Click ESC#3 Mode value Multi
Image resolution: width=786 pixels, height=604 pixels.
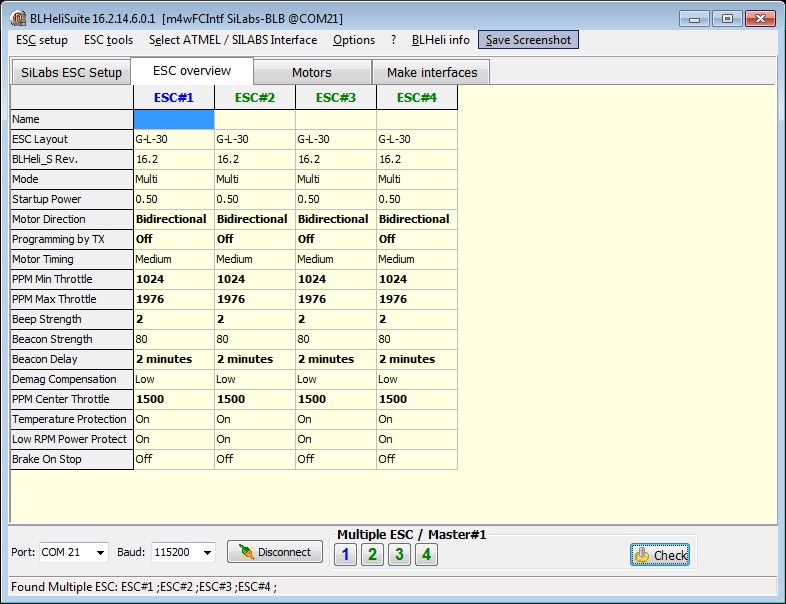tap(336, 179)
